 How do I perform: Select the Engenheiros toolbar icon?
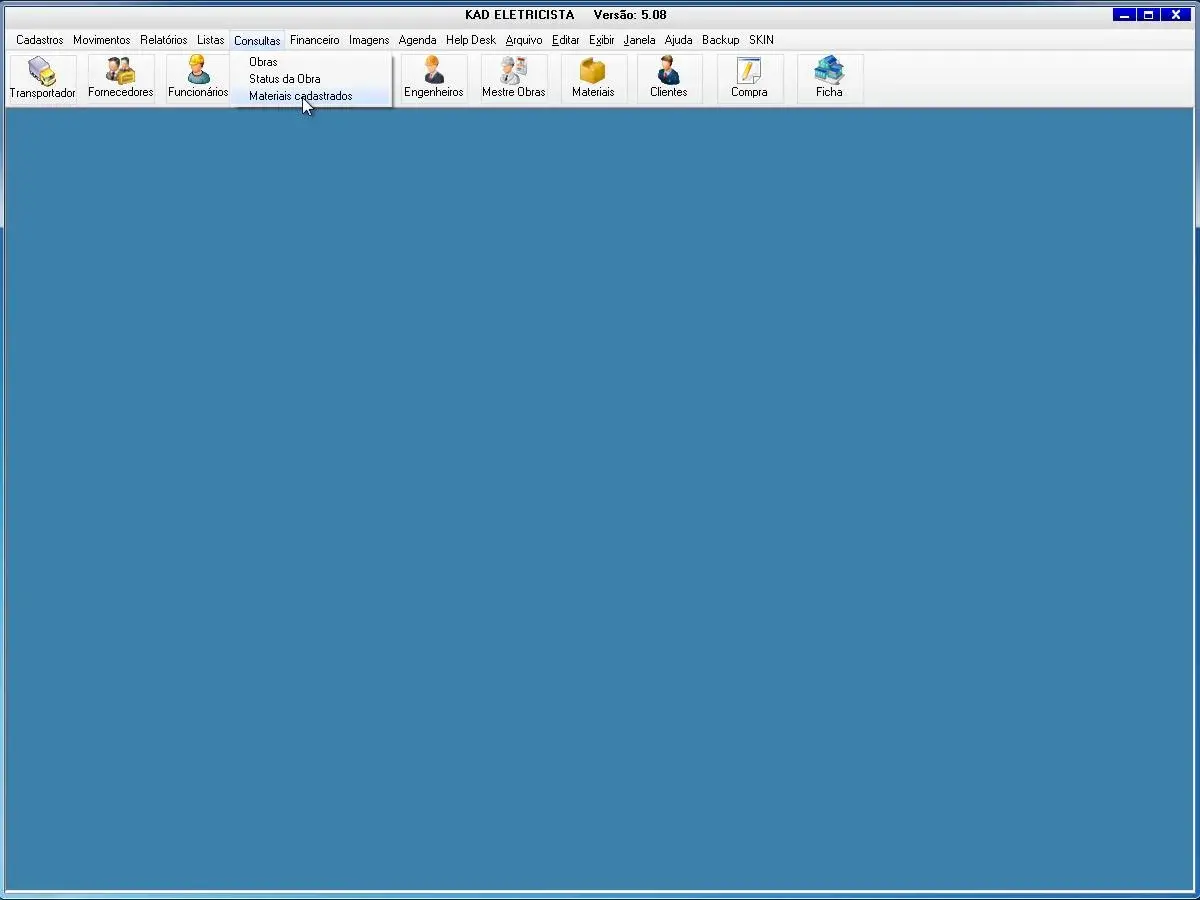[433, 78]
